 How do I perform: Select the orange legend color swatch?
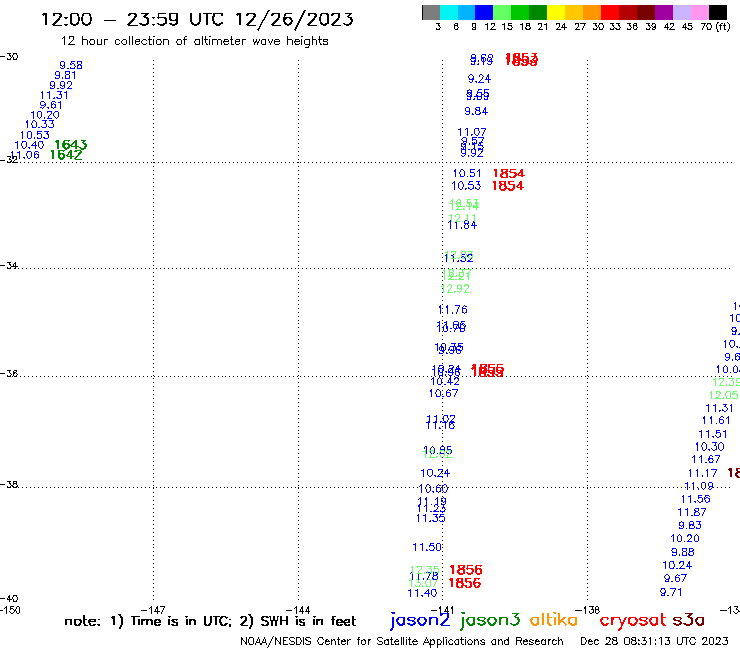592,12
